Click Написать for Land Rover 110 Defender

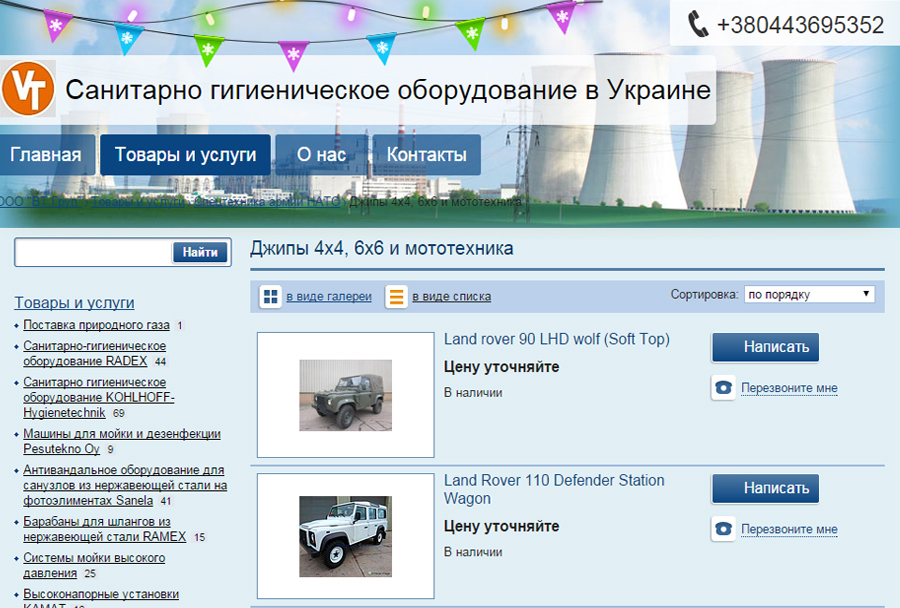[765, 488]
